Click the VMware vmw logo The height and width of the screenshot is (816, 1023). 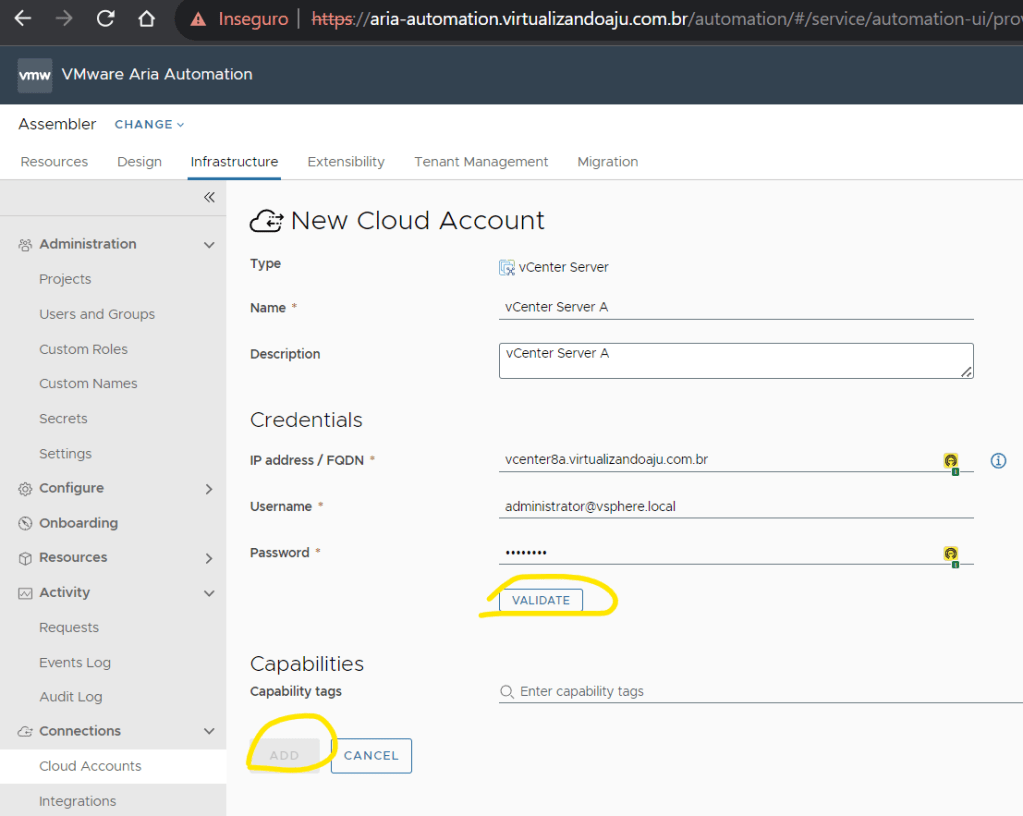coord(35,75)
